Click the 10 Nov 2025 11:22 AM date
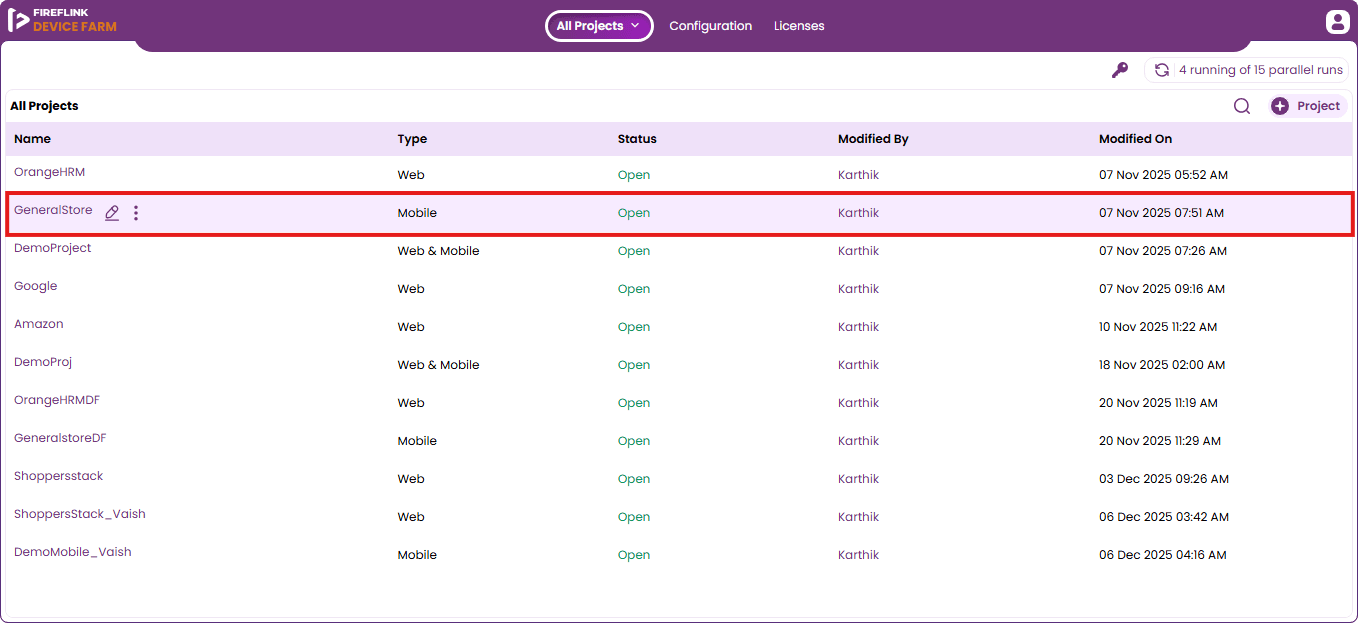 point(1158,327)
